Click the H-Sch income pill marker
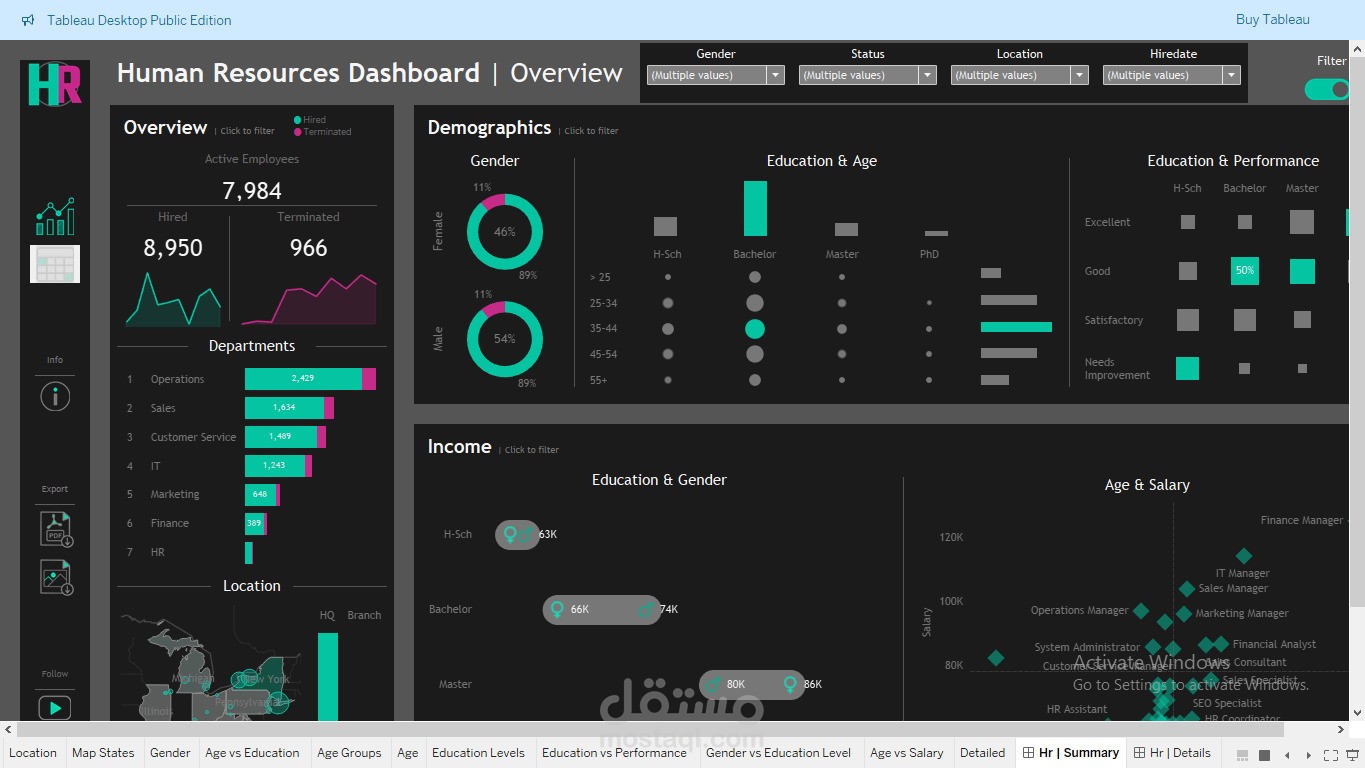Image resolution: width=1365 pixels, height=768 pixels. (517, 534)
